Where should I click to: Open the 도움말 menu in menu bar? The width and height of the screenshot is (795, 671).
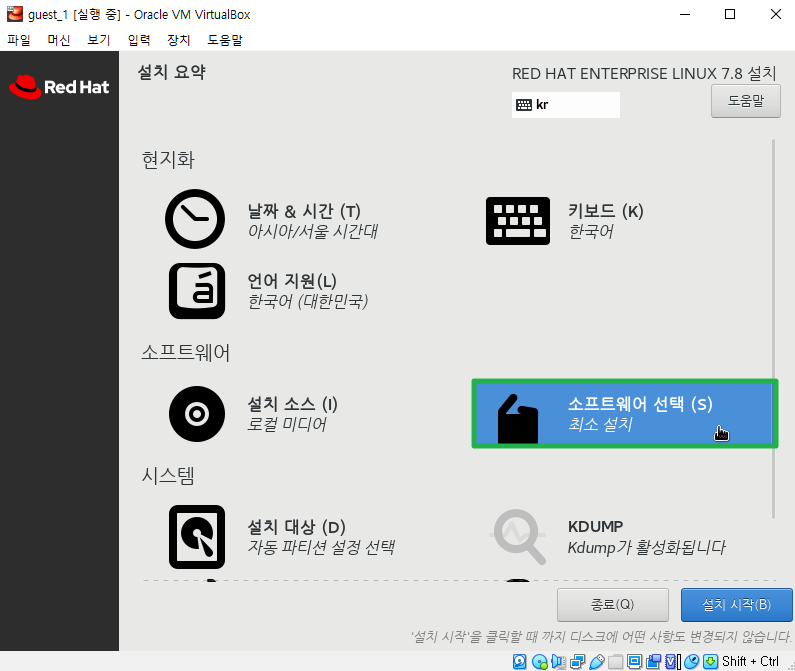tap(225, 40)
